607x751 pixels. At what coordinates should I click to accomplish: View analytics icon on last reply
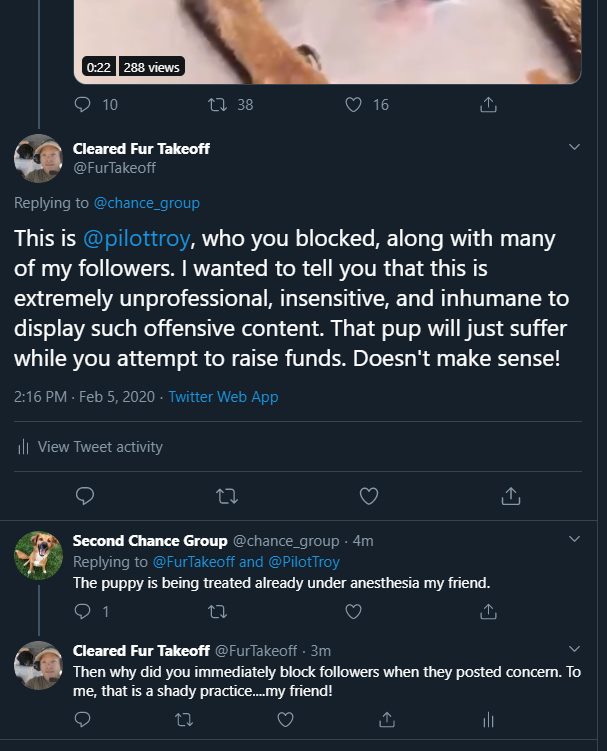488,719
